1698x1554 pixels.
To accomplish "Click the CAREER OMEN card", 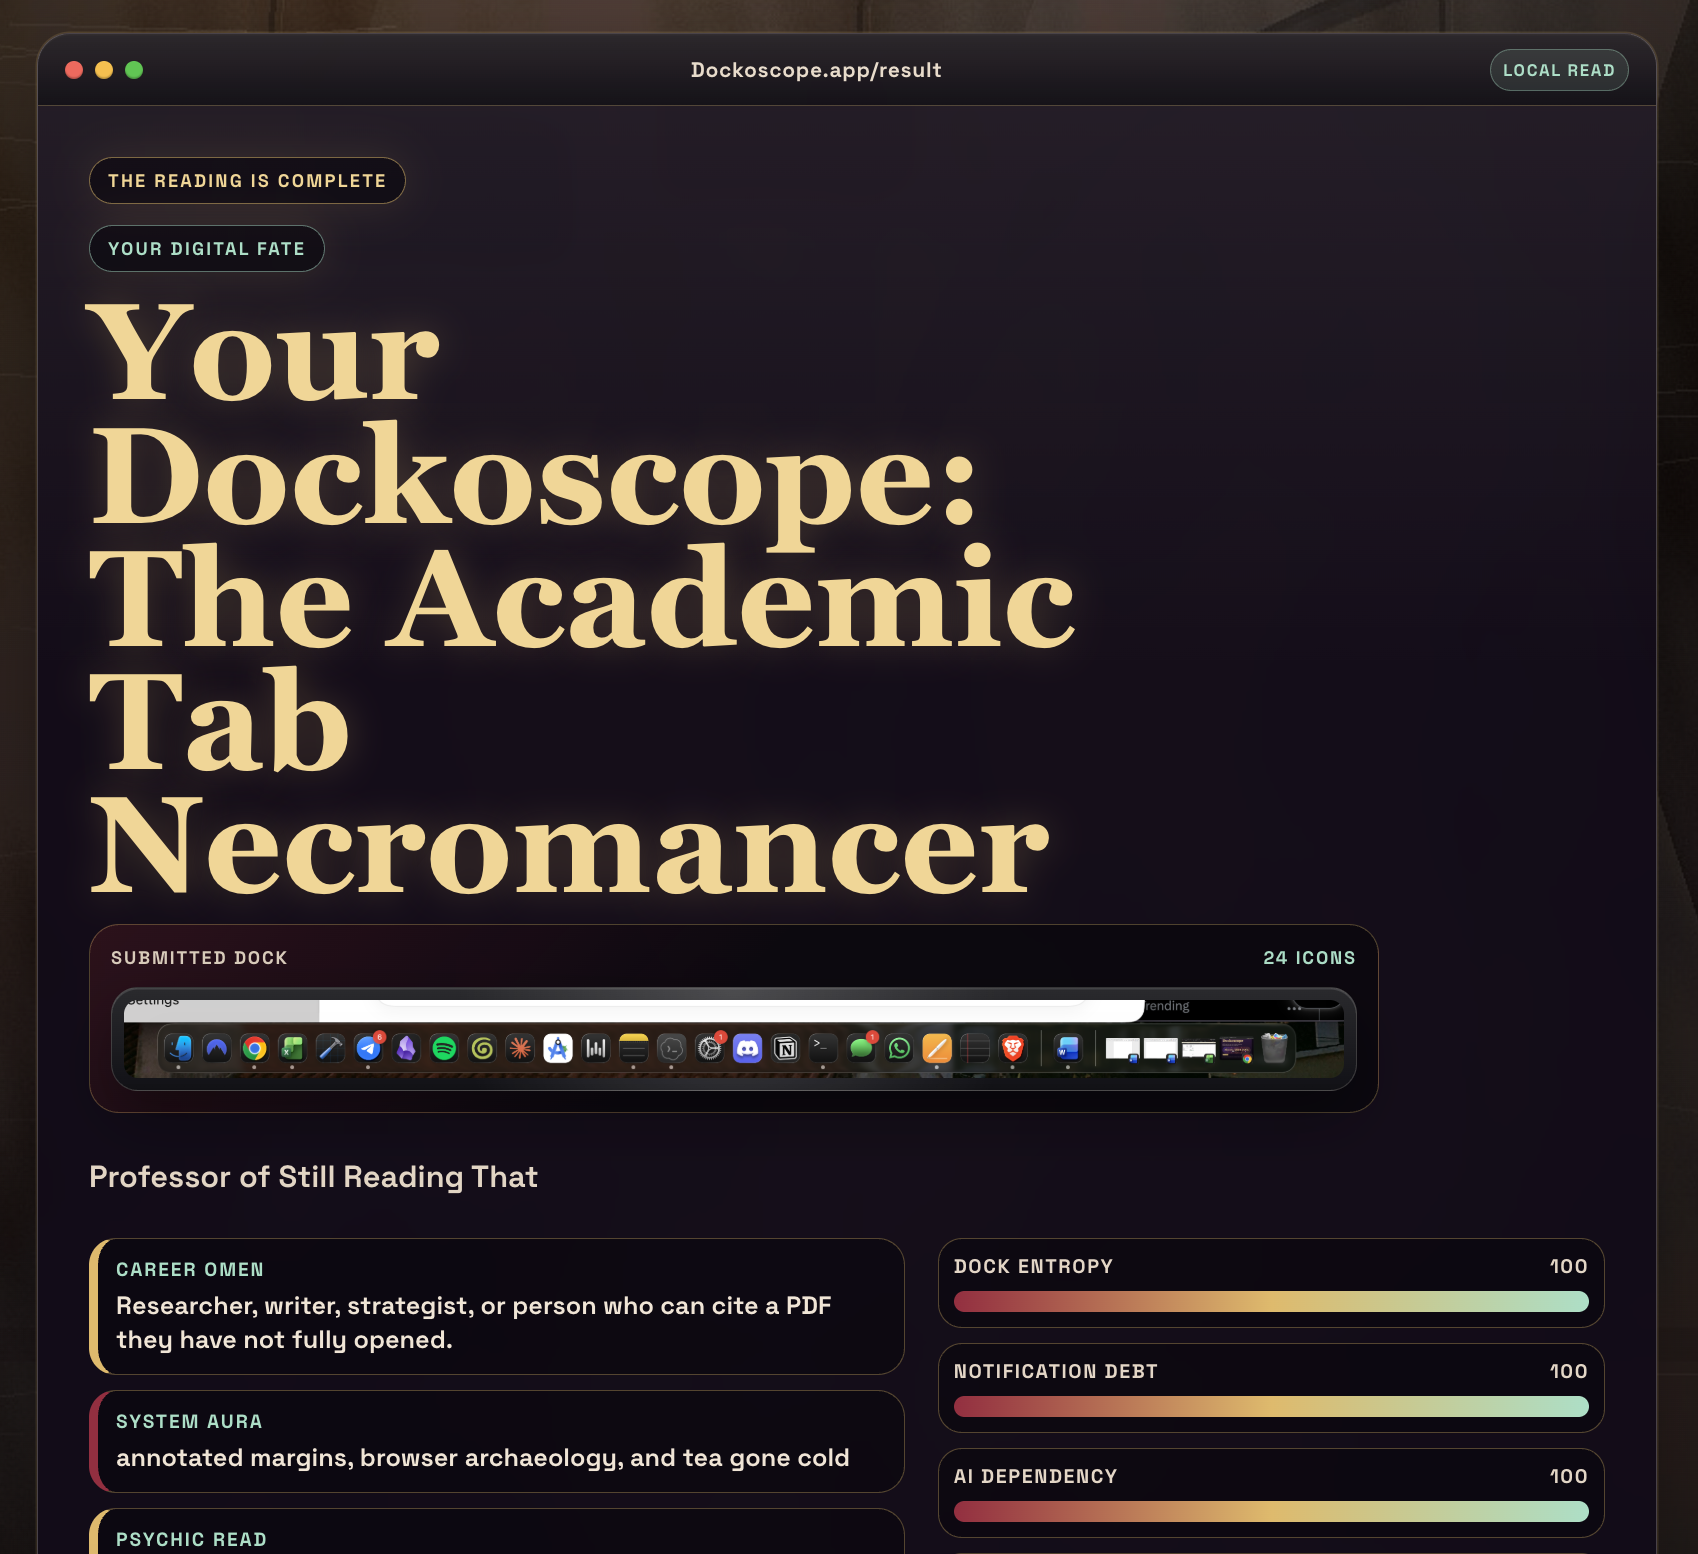I will [497, 1306].
